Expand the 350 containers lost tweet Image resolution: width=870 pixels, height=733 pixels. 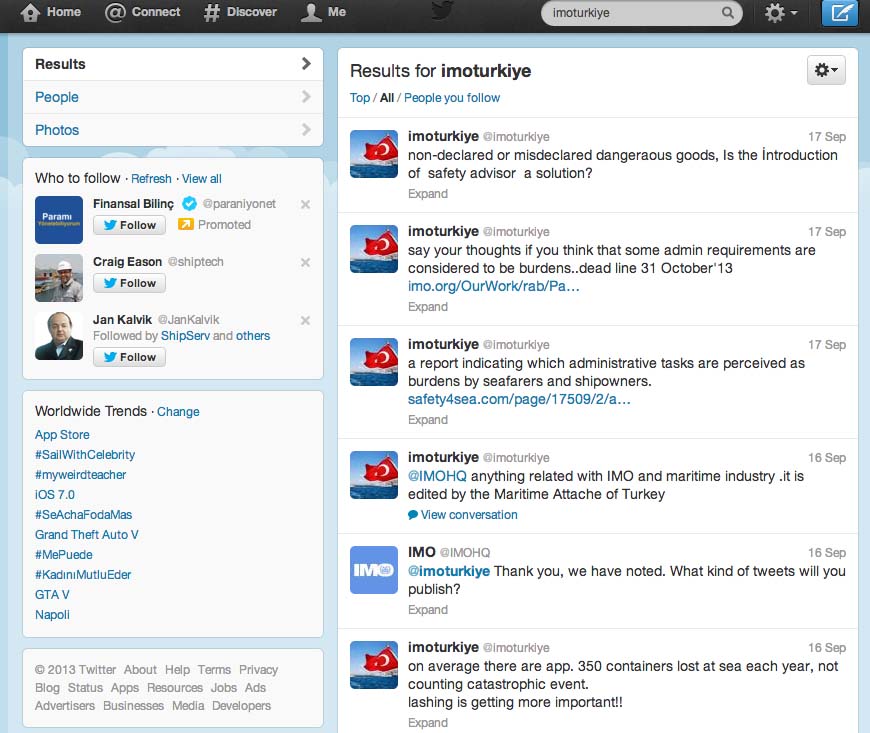tap(428, 722)
